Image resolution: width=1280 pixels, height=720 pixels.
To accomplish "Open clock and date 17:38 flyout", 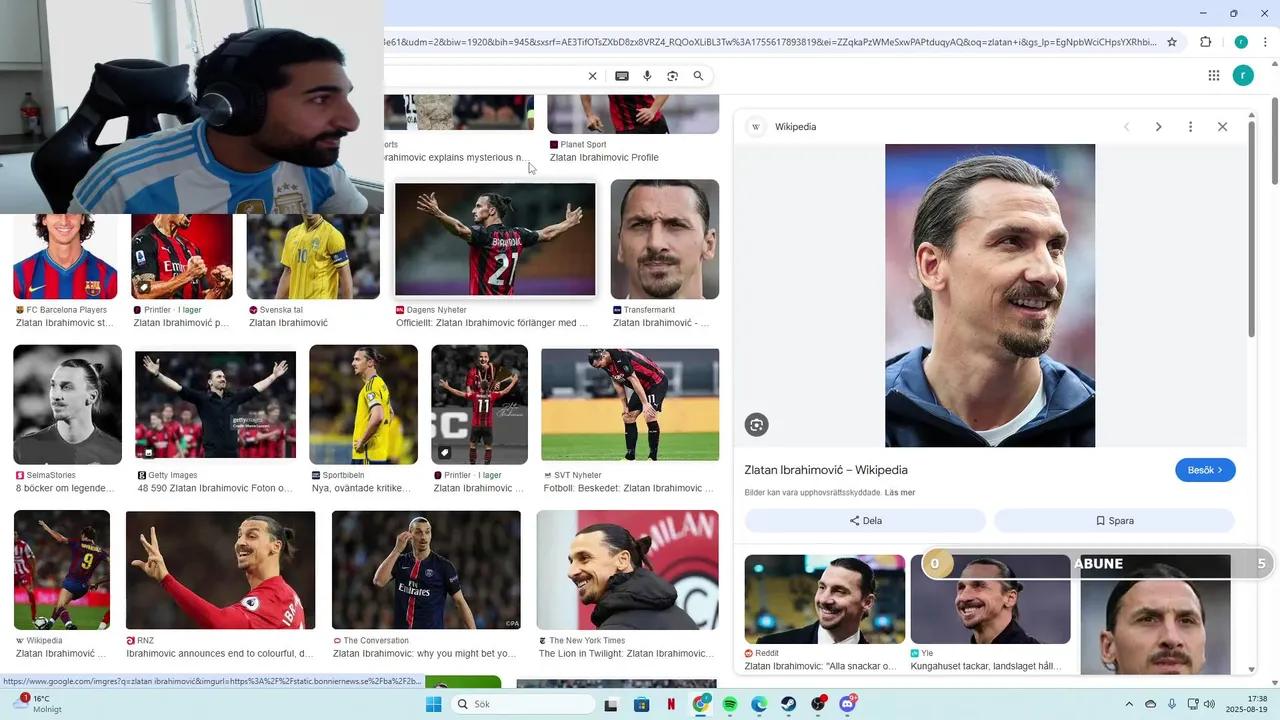I will pyautogui.click(x=1248, y=704).
